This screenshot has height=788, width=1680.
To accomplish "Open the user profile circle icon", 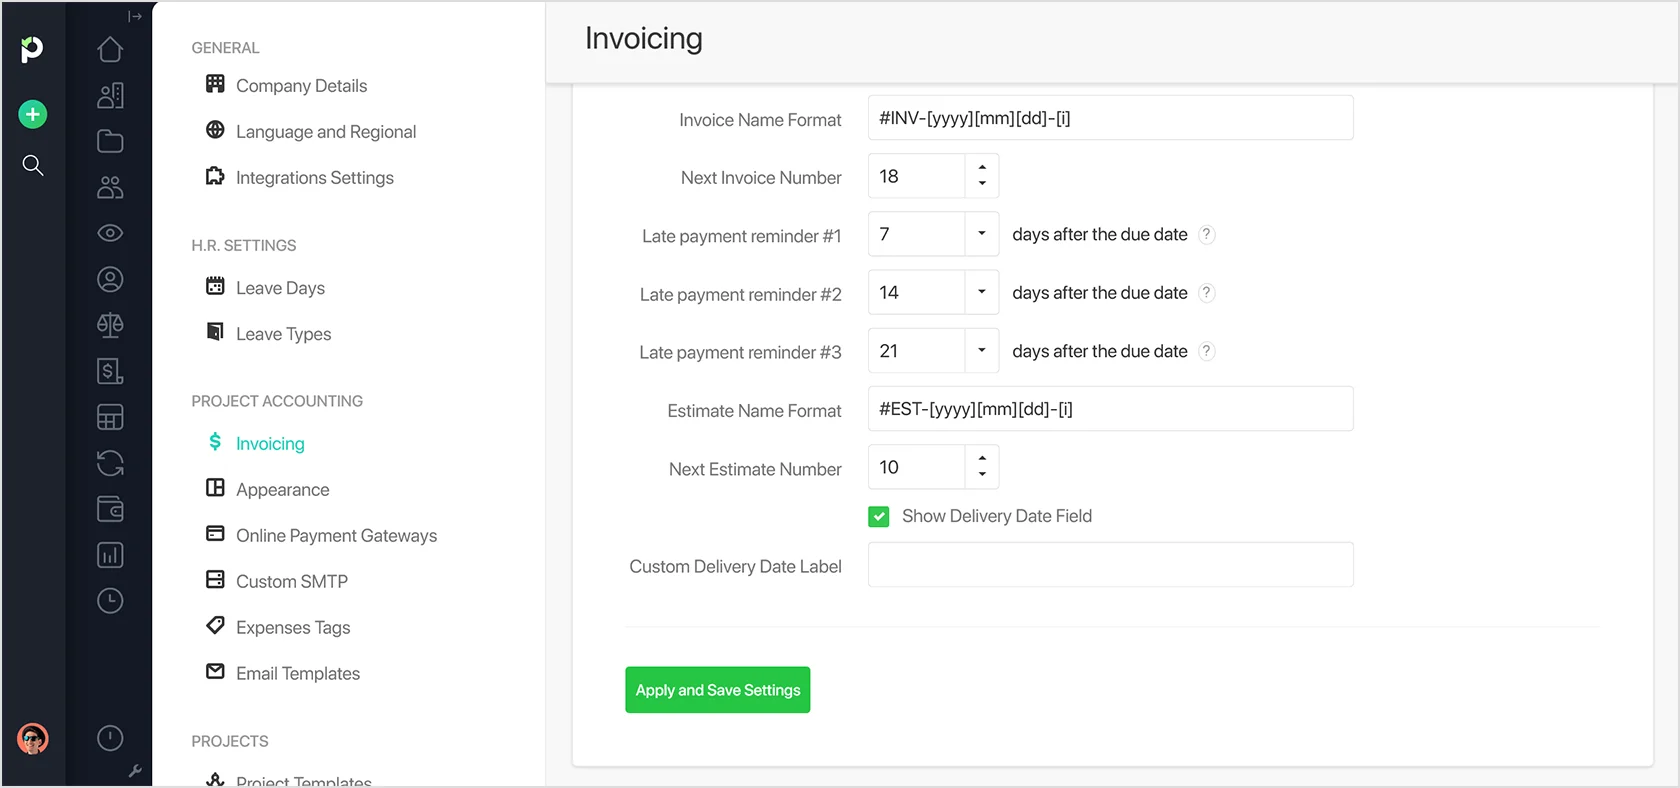I will pos(110,279).
